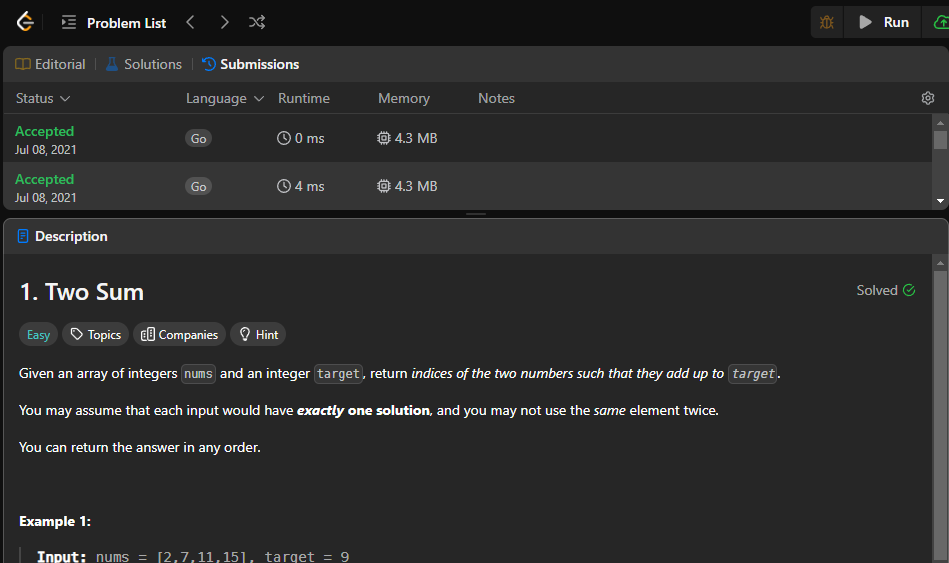Open the Problem List panel

click(113, 22)
